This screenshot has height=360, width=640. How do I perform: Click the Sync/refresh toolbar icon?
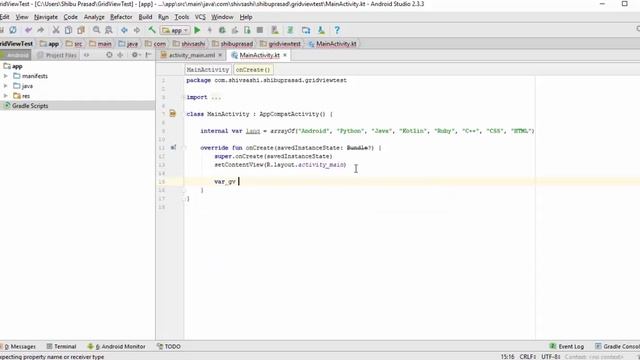pyautogui.click(x=13, y=30)
